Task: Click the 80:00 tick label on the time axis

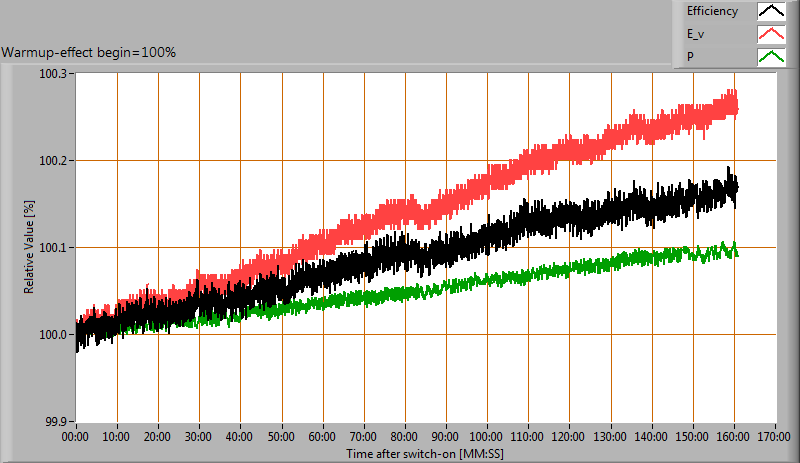Action: tap(405, 437)
